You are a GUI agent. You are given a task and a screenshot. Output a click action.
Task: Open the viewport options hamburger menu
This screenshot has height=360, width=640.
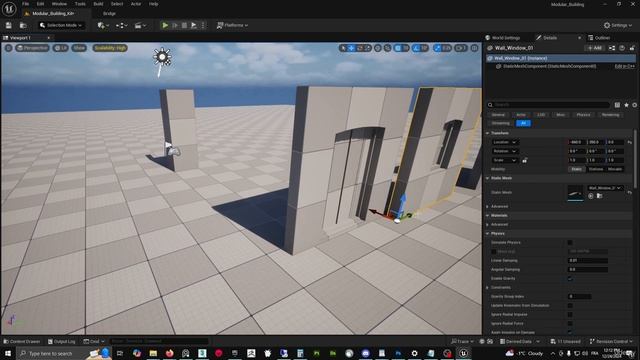pos(9,48)
